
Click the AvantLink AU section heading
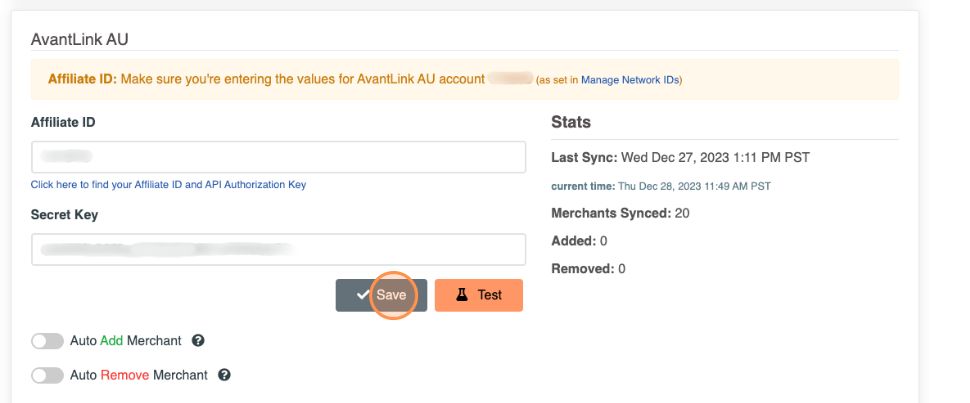tap(80, 39)
